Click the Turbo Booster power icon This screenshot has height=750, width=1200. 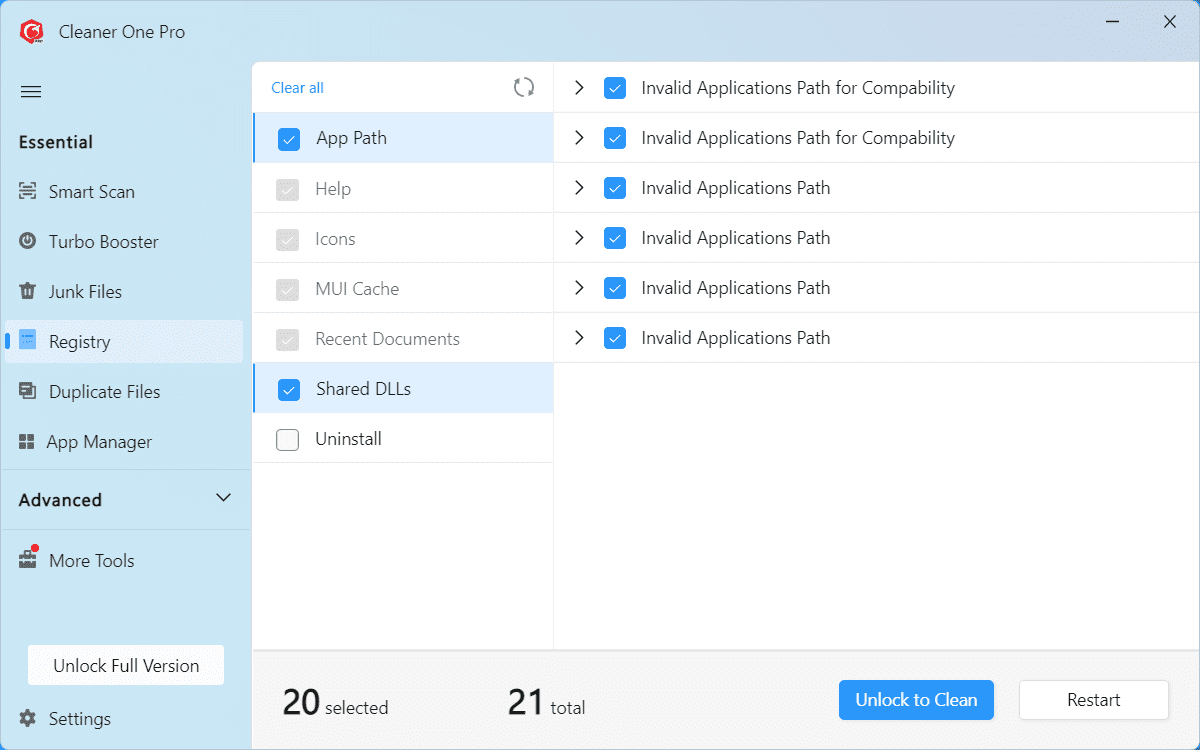point(28,242)
